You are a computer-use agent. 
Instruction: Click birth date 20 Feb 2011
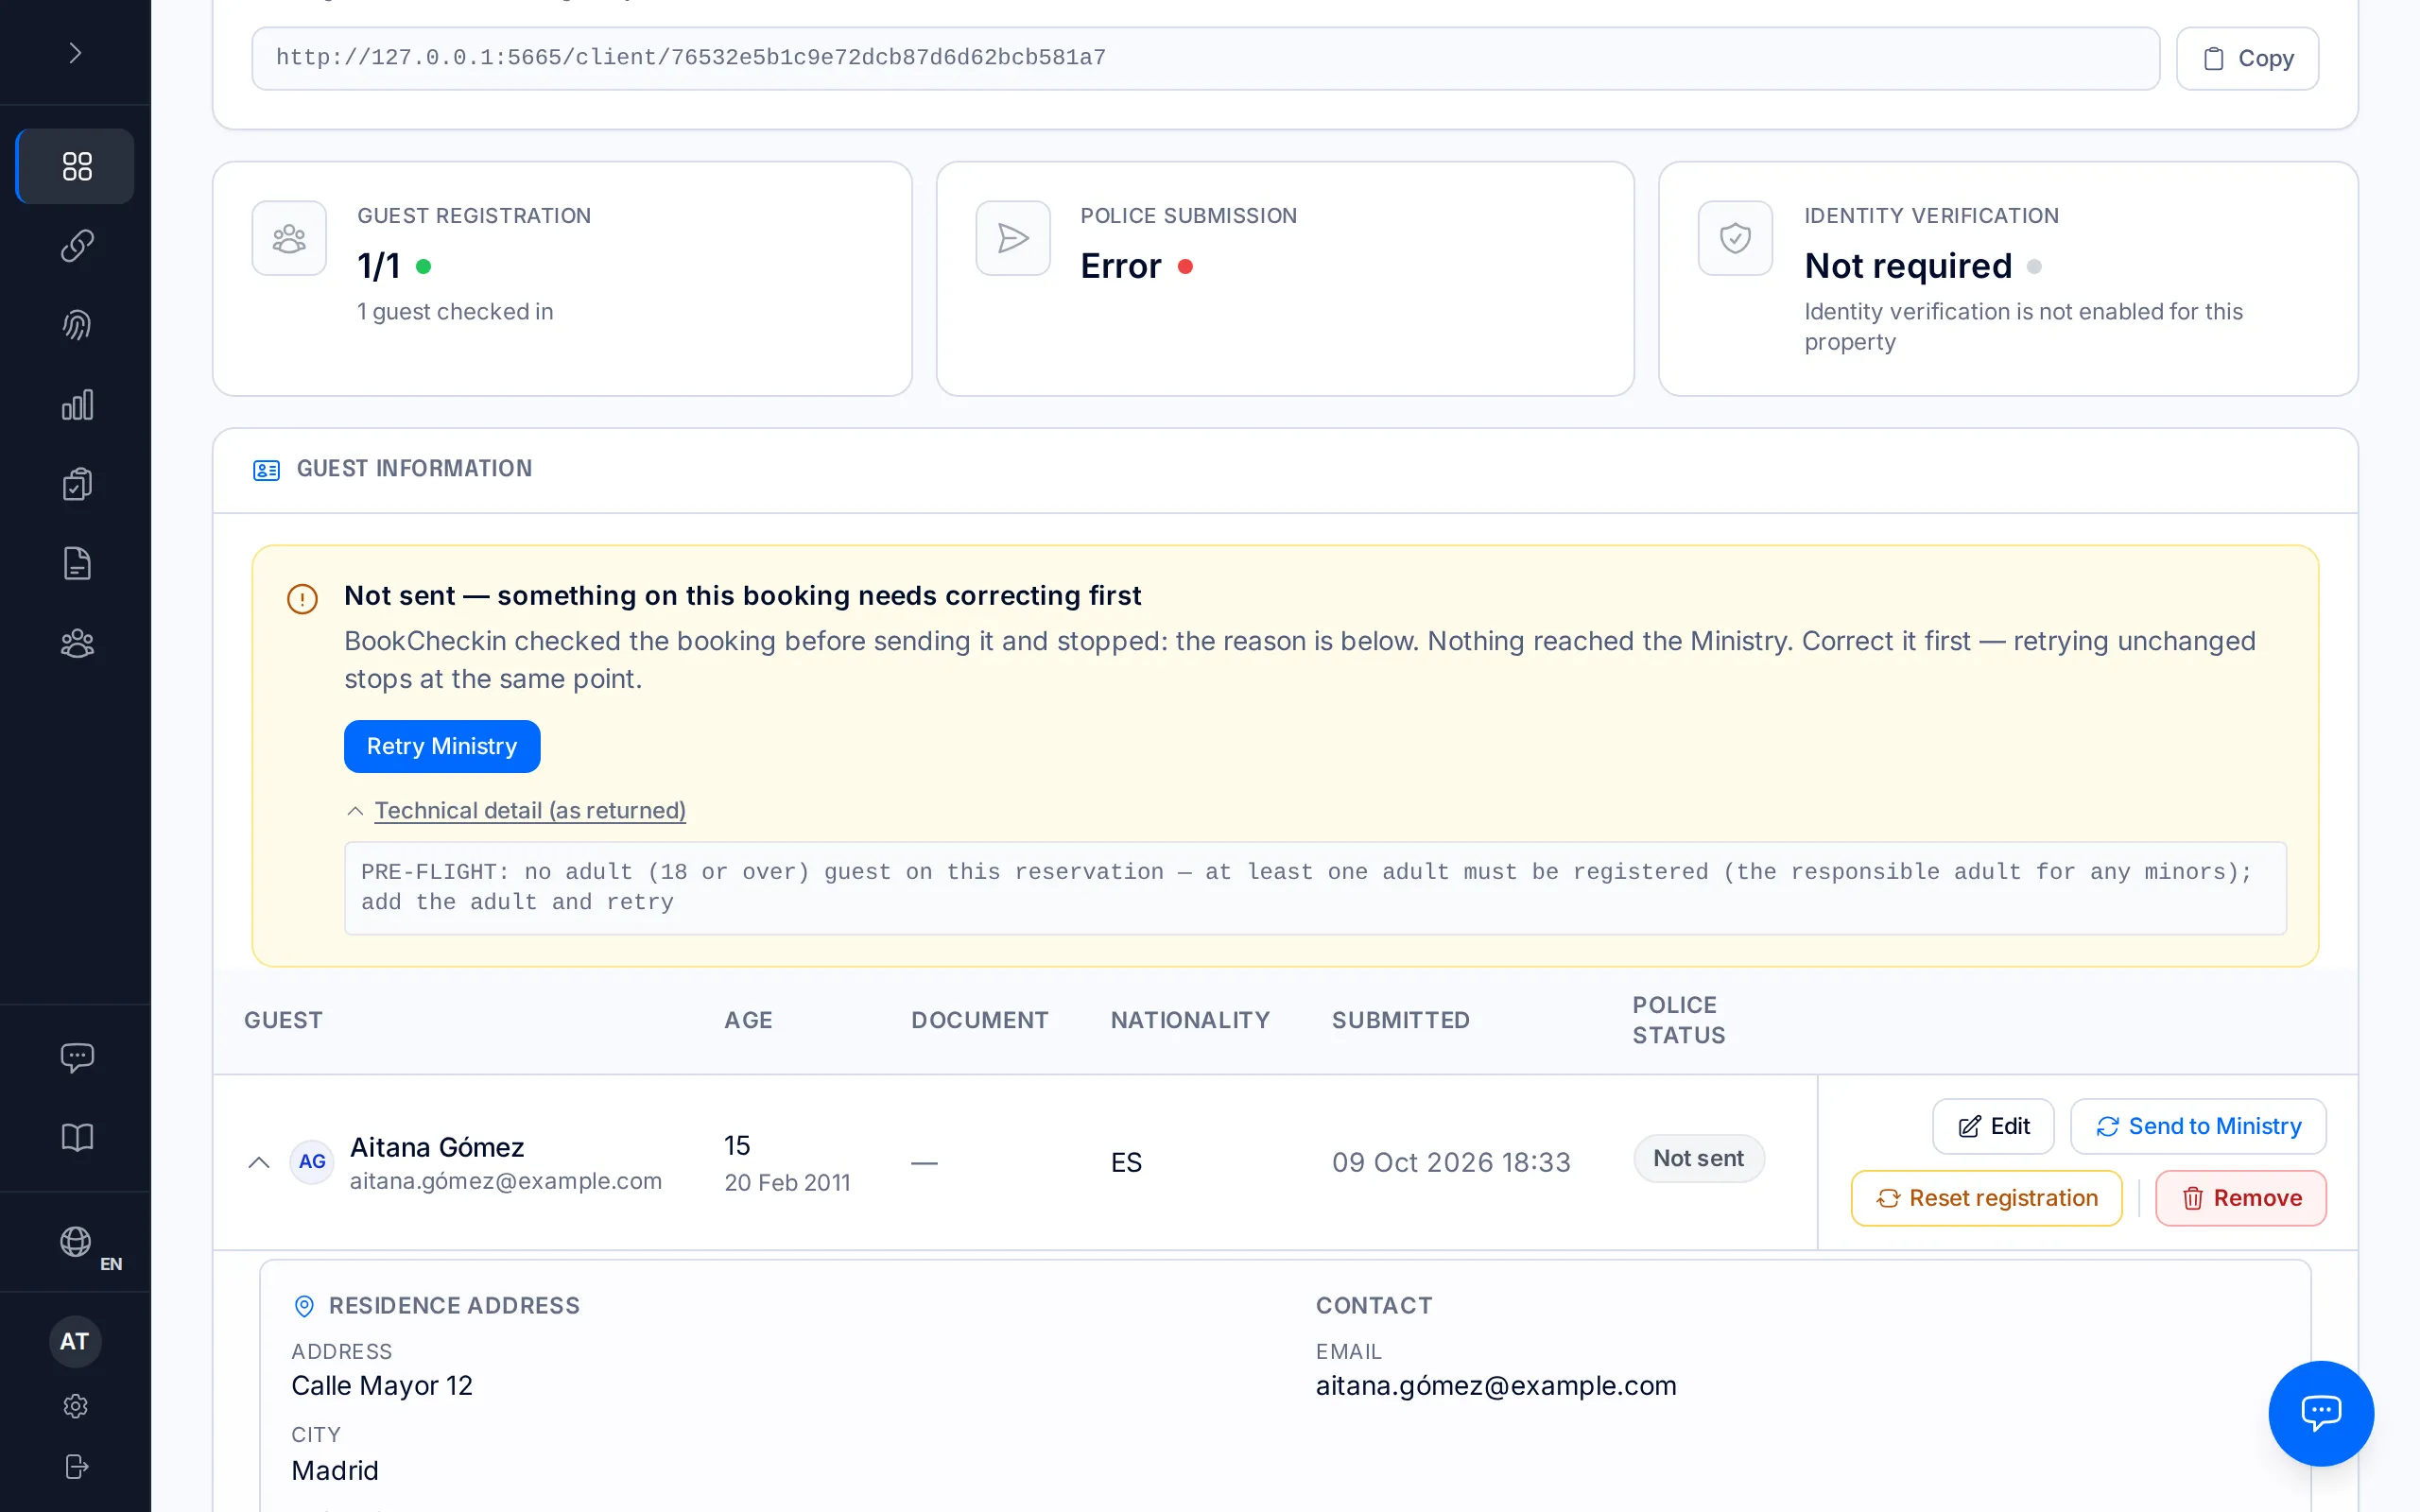coord(787,1183)
